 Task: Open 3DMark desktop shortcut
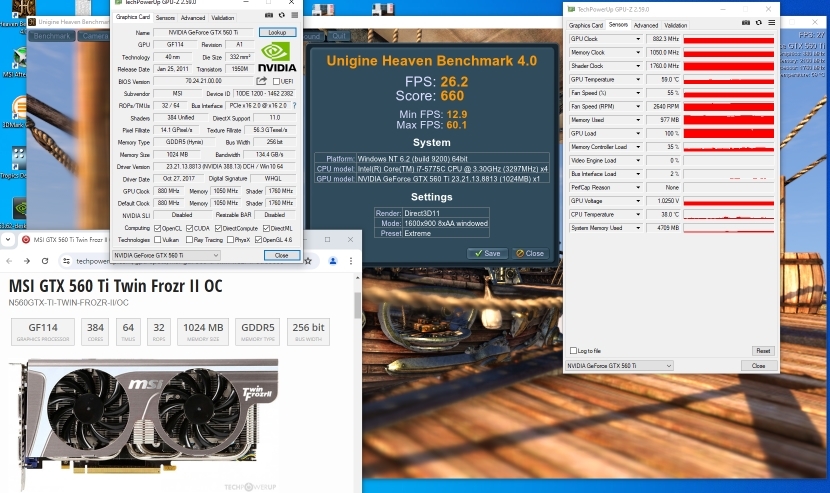point(17,112)
